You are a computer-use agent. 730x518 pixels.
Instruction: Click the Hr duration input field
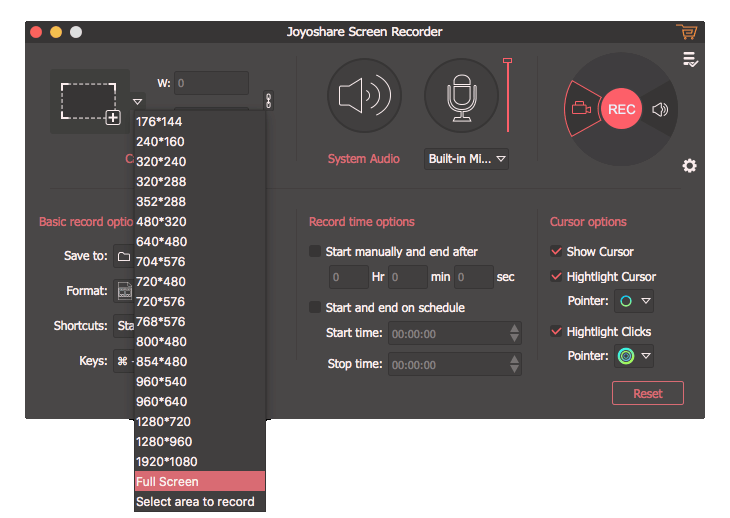[349, 277]
